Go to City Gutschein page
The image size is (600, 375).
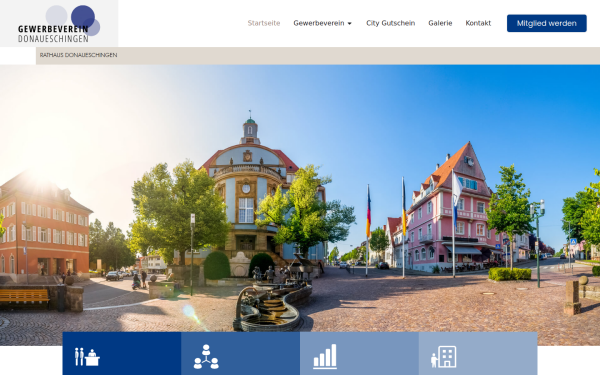390,23
